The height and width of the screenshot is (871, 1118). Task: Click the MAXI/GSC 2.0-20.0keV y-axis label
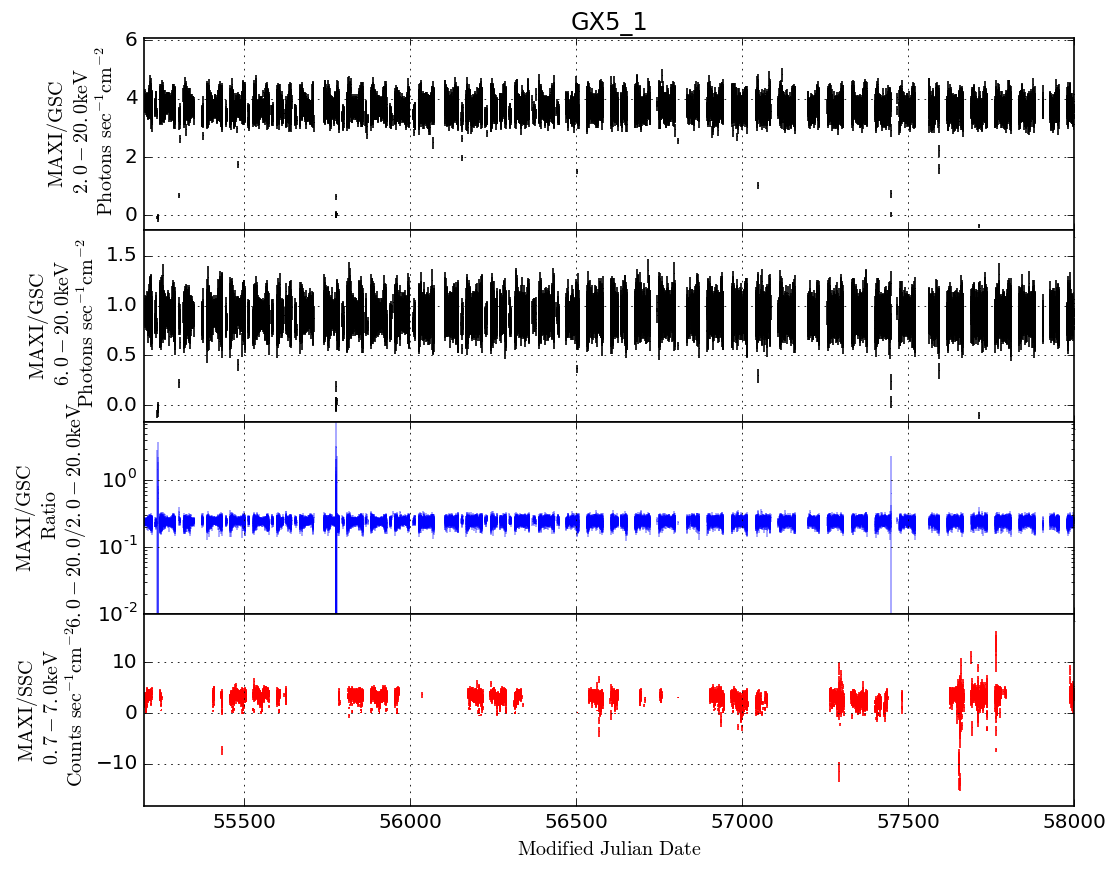point(80,134)
